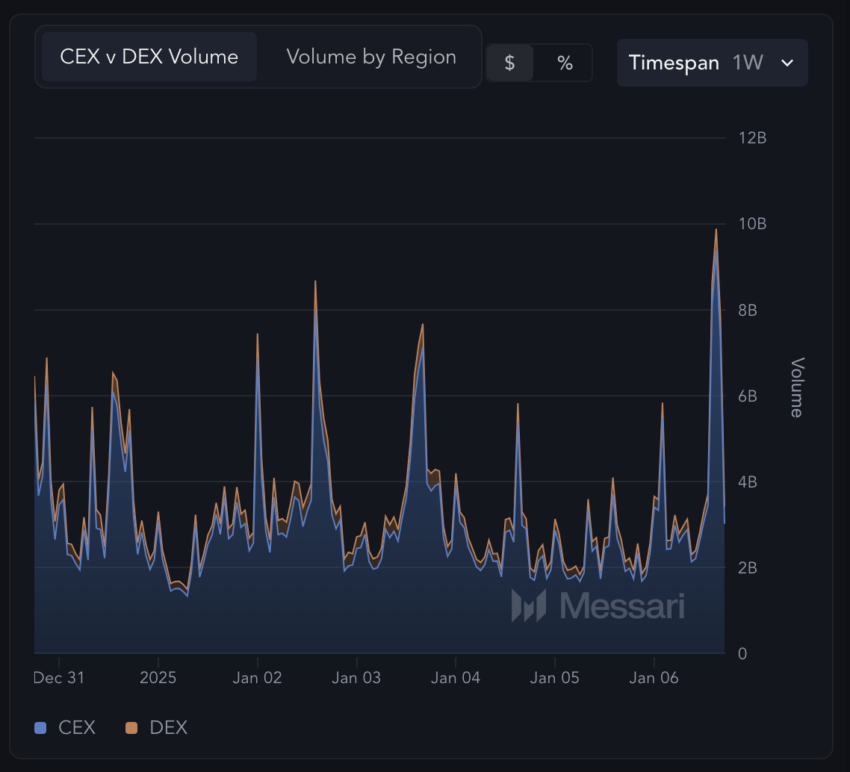
Task: Click the Messari logo icon watermark
Action: click(x=528, y=605)
